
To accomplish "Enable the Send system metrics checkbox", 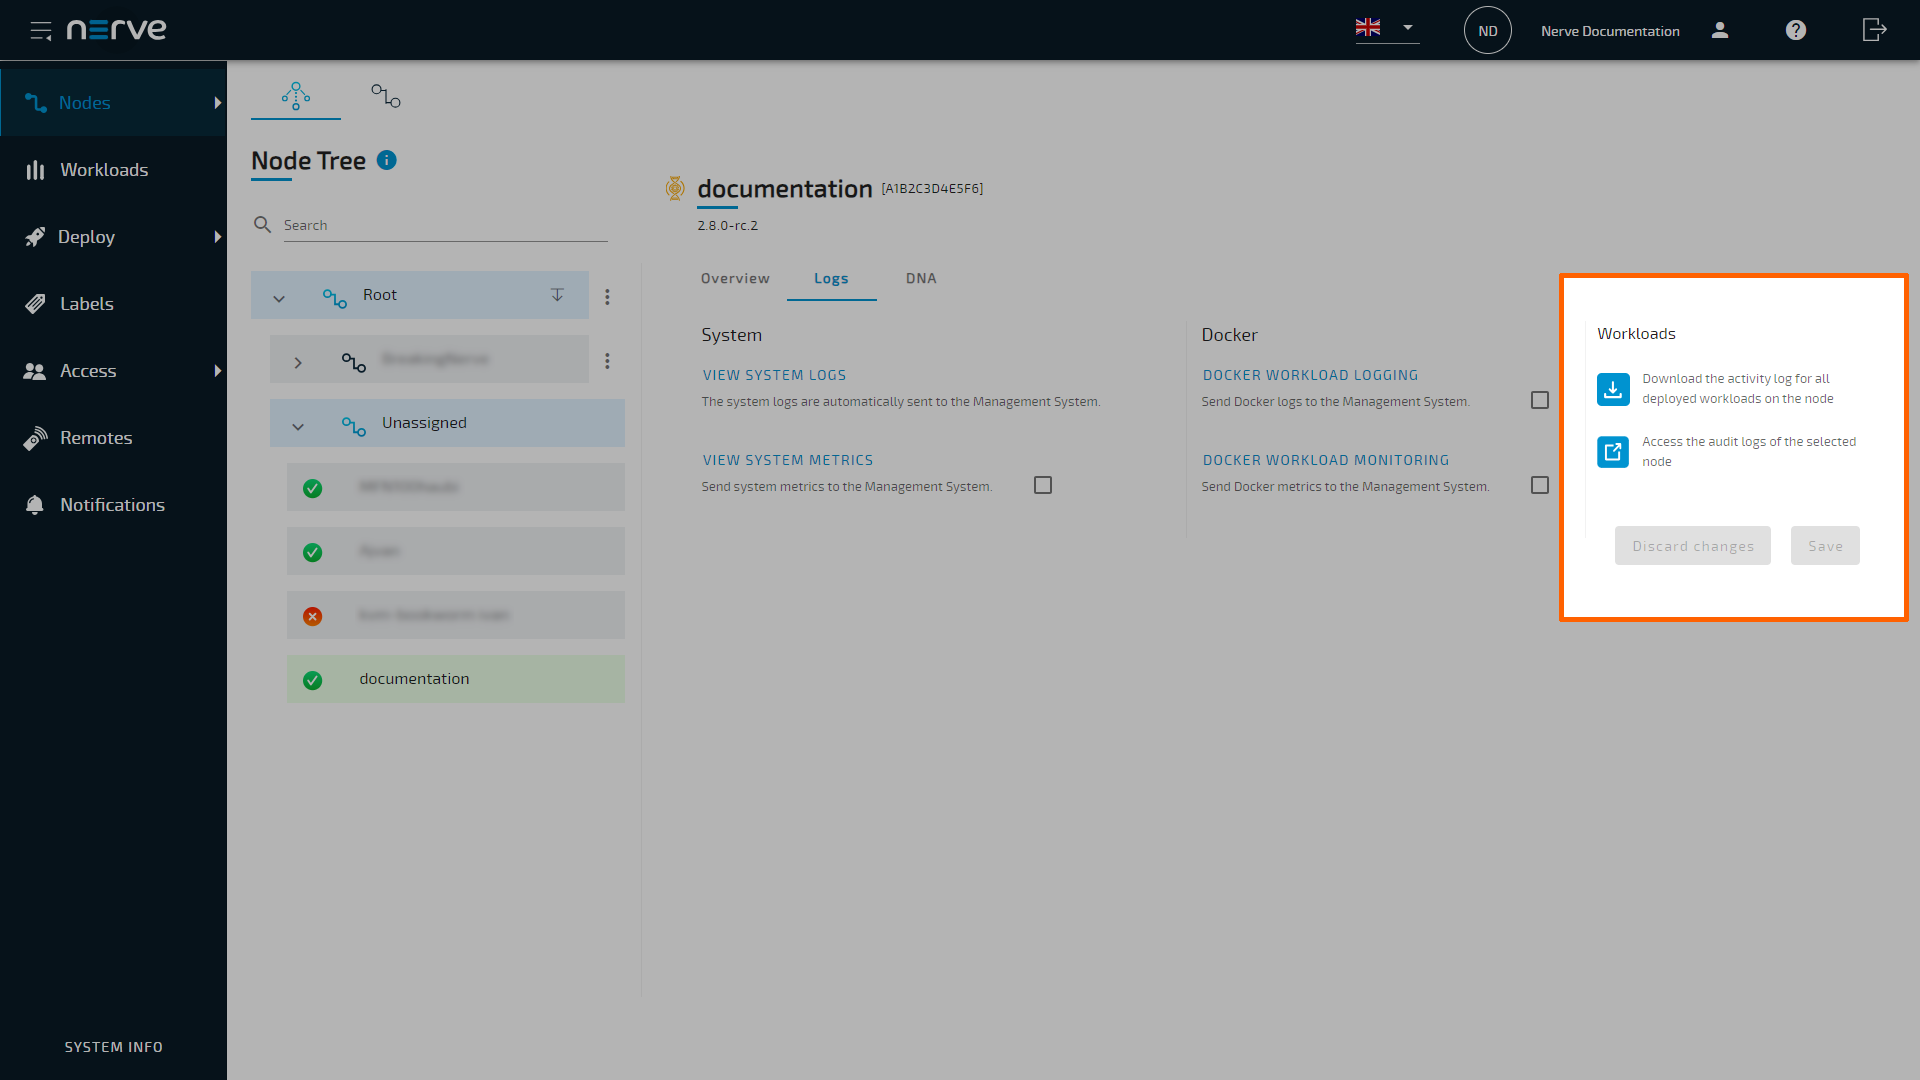I will coord(1042,484).
